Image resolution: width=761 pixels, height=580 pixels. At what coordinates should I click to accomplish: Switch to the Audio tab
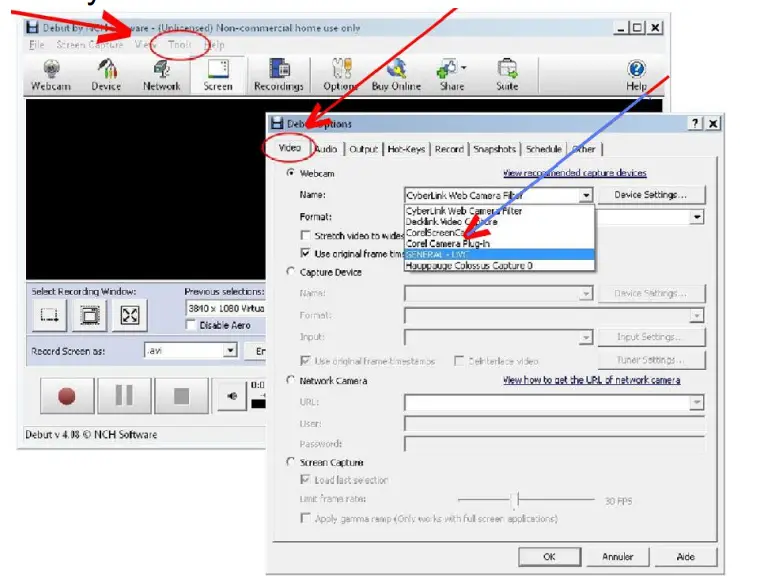(x=326, y=149)
